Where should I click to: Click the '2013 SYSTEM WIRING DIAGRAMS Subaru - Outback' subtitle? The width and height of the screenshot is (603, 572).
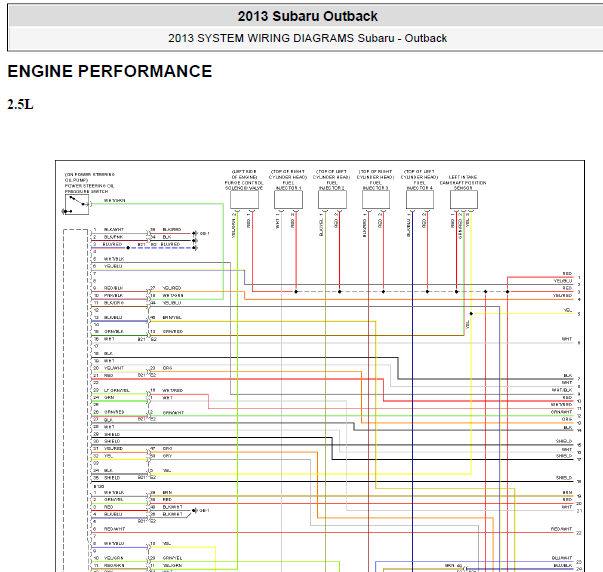click(x=307, y=38)
